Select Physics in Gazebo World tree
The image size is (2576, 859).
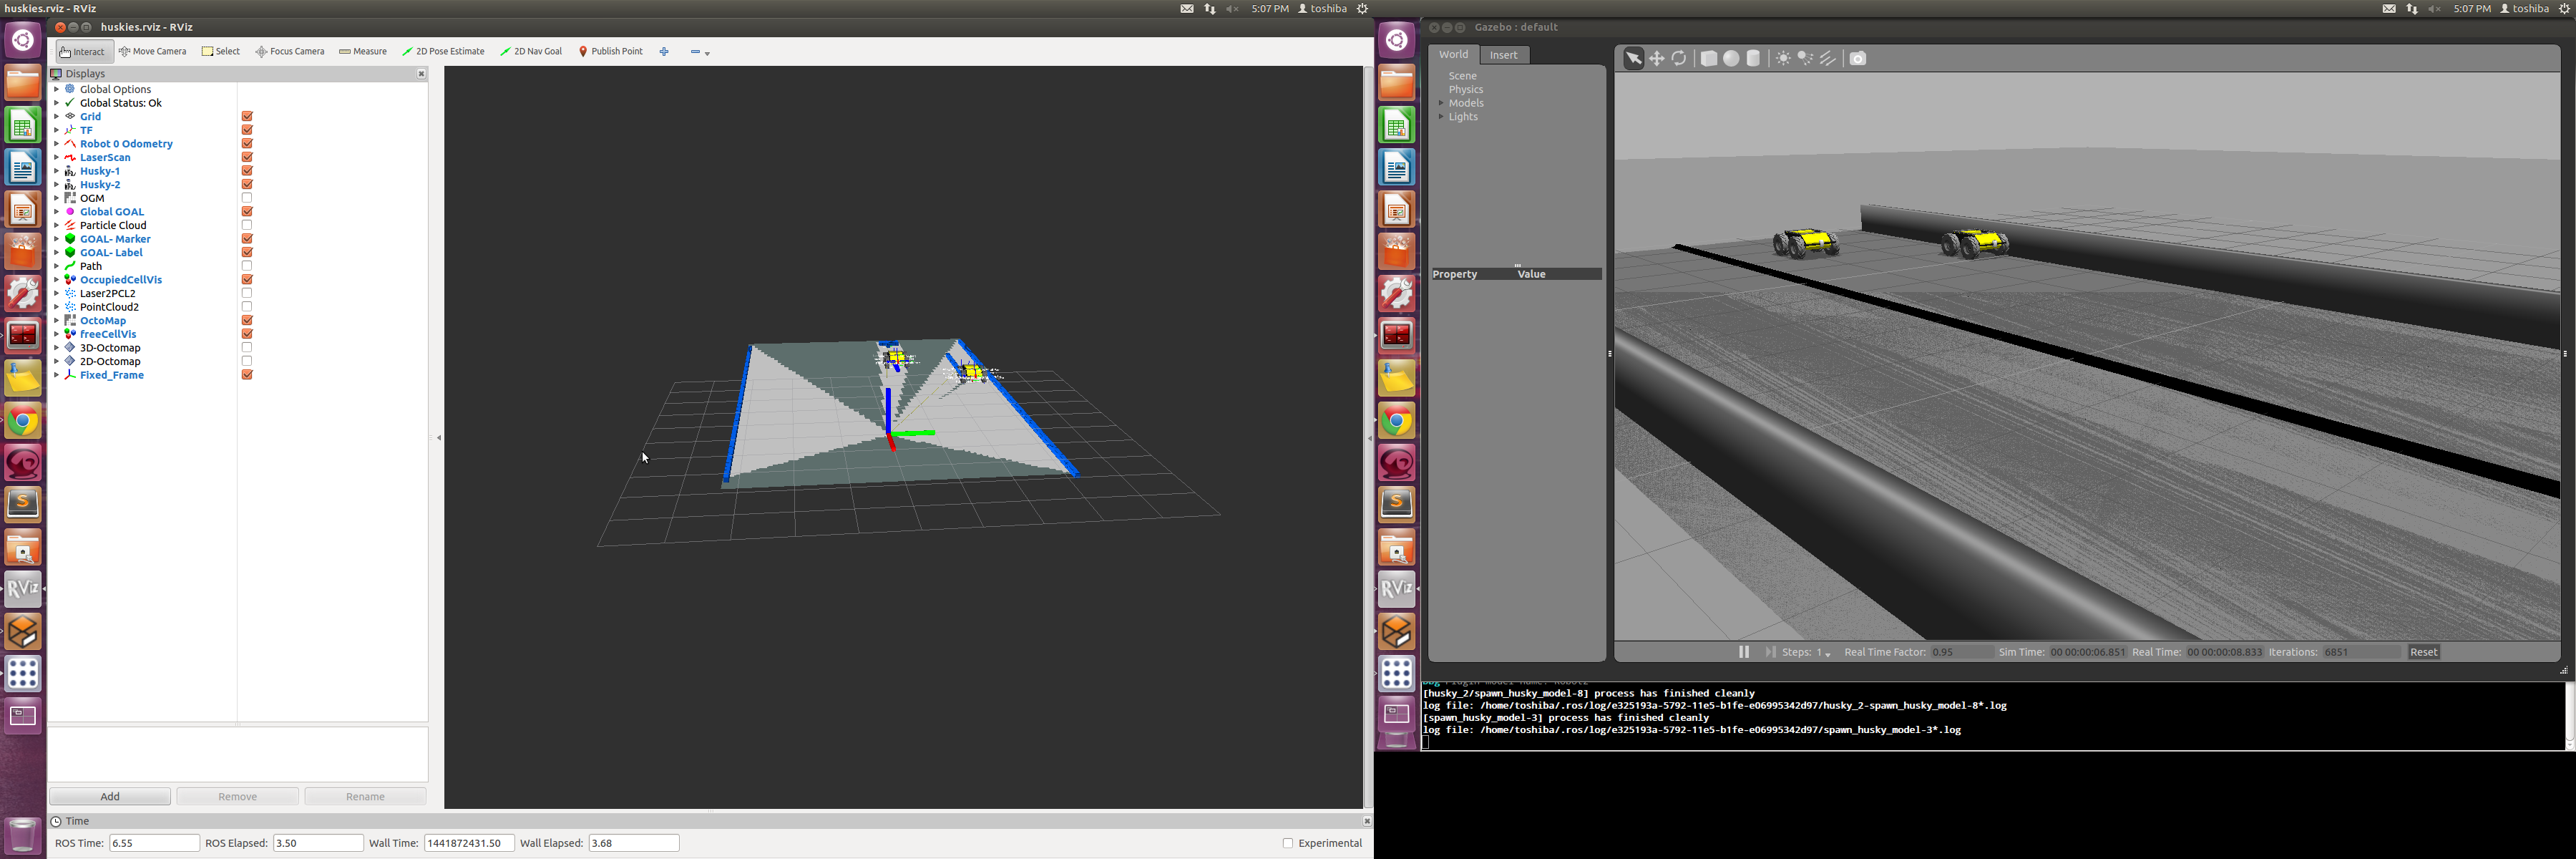[x=1466, y=90]
